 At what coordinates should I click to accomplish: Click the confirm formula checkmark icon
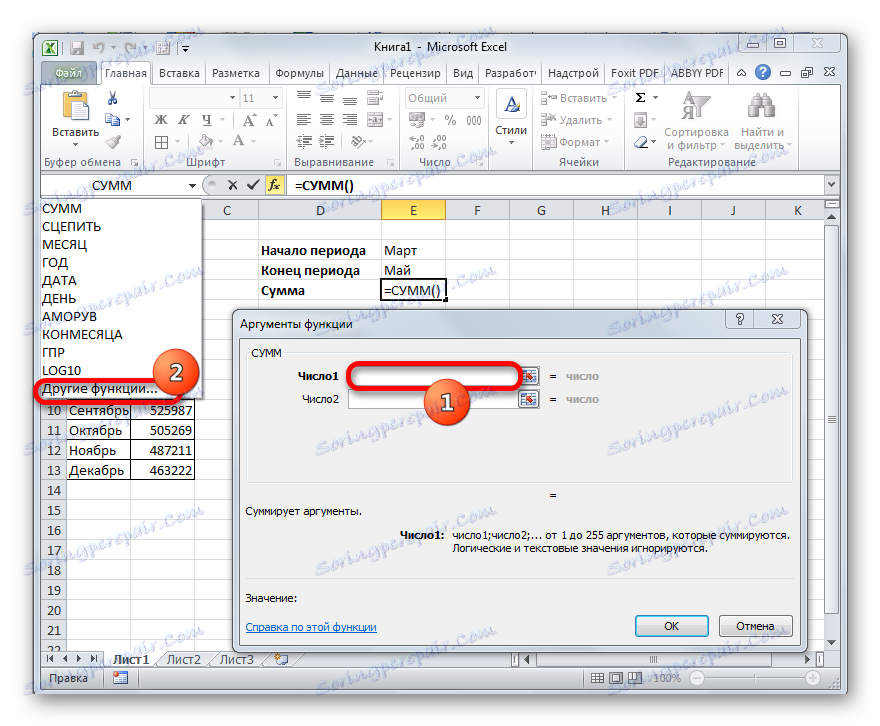coord(253,185)
